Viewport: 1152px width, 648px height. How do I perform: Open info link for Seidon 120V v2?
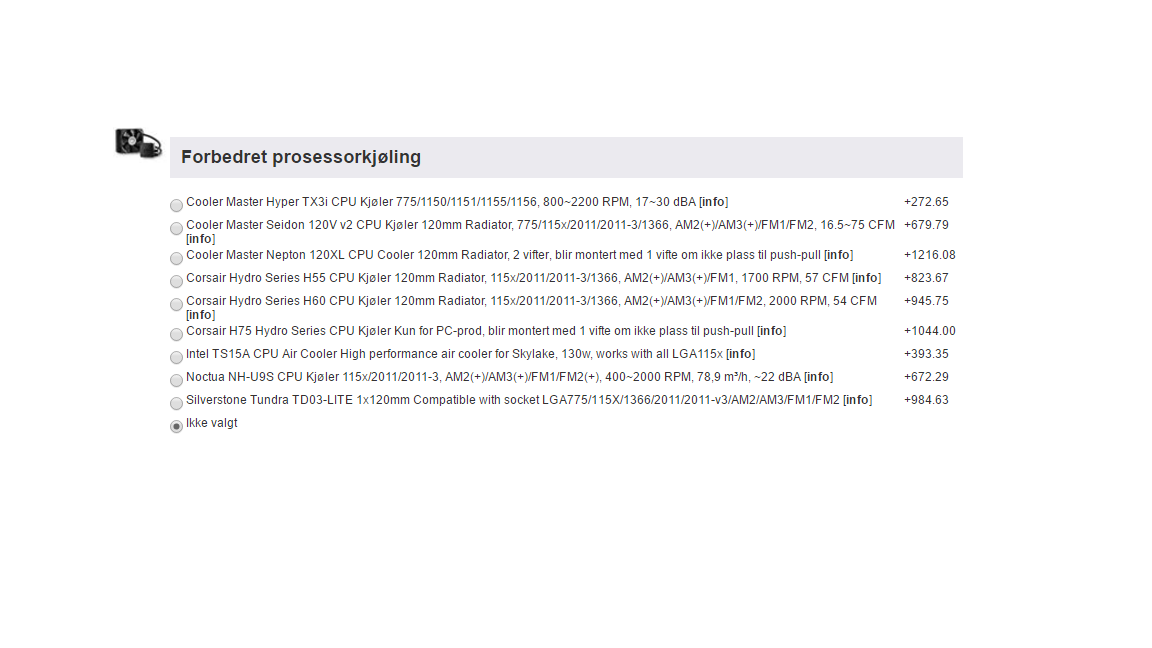tap(201, 239)
